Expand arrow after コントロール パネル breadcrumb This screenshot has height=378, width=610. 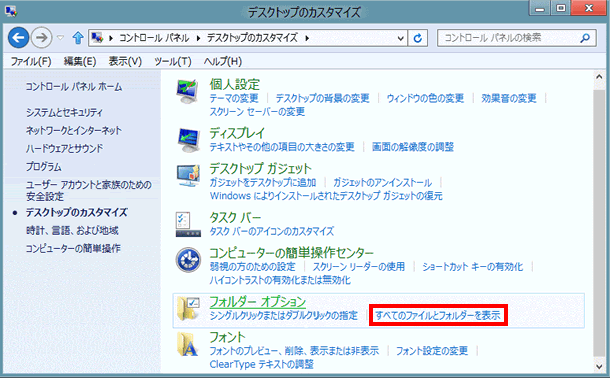198,38
